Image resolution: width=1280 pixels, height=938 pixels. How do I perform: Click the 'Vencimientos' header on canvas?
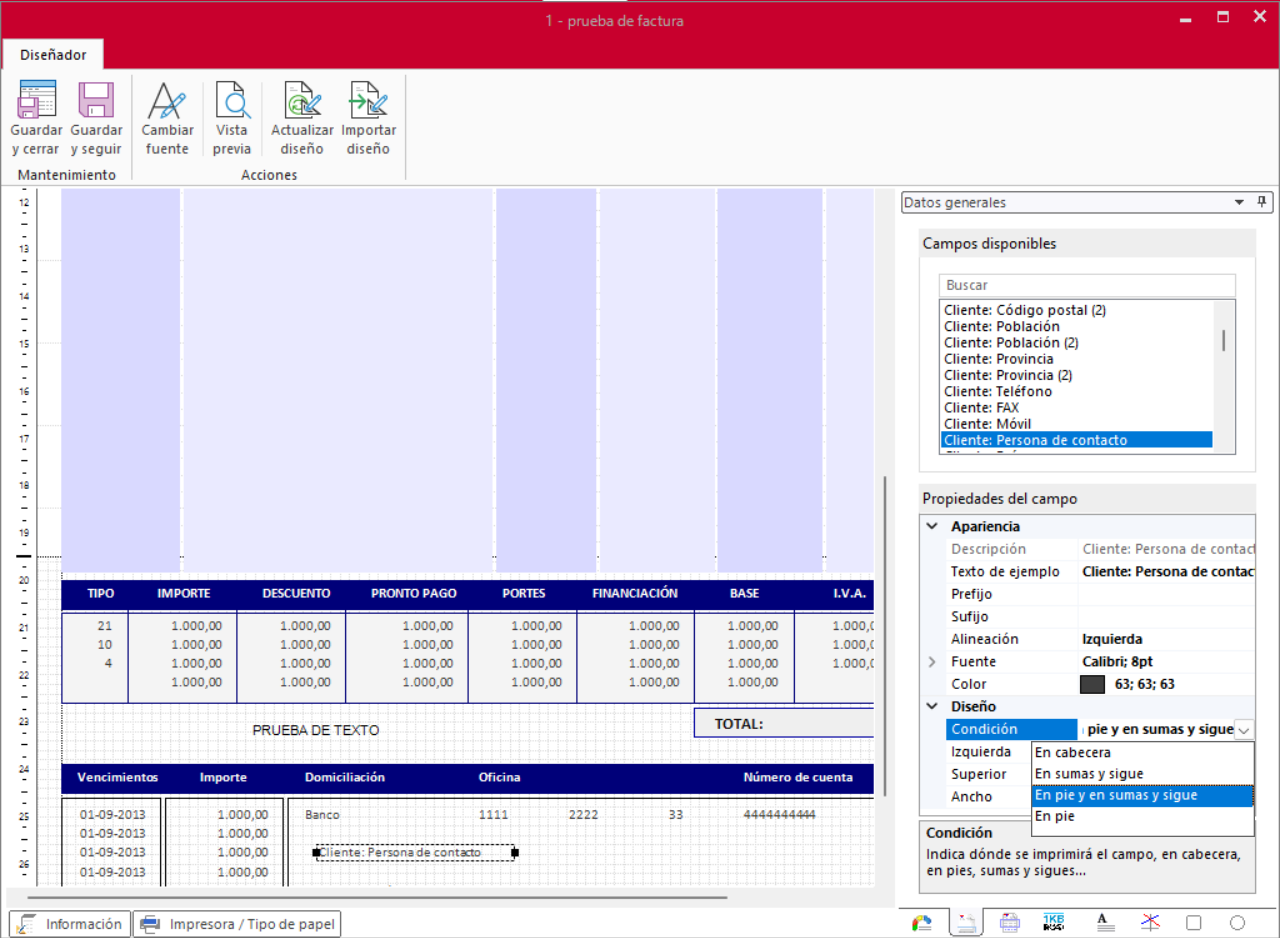pos(117,778)
